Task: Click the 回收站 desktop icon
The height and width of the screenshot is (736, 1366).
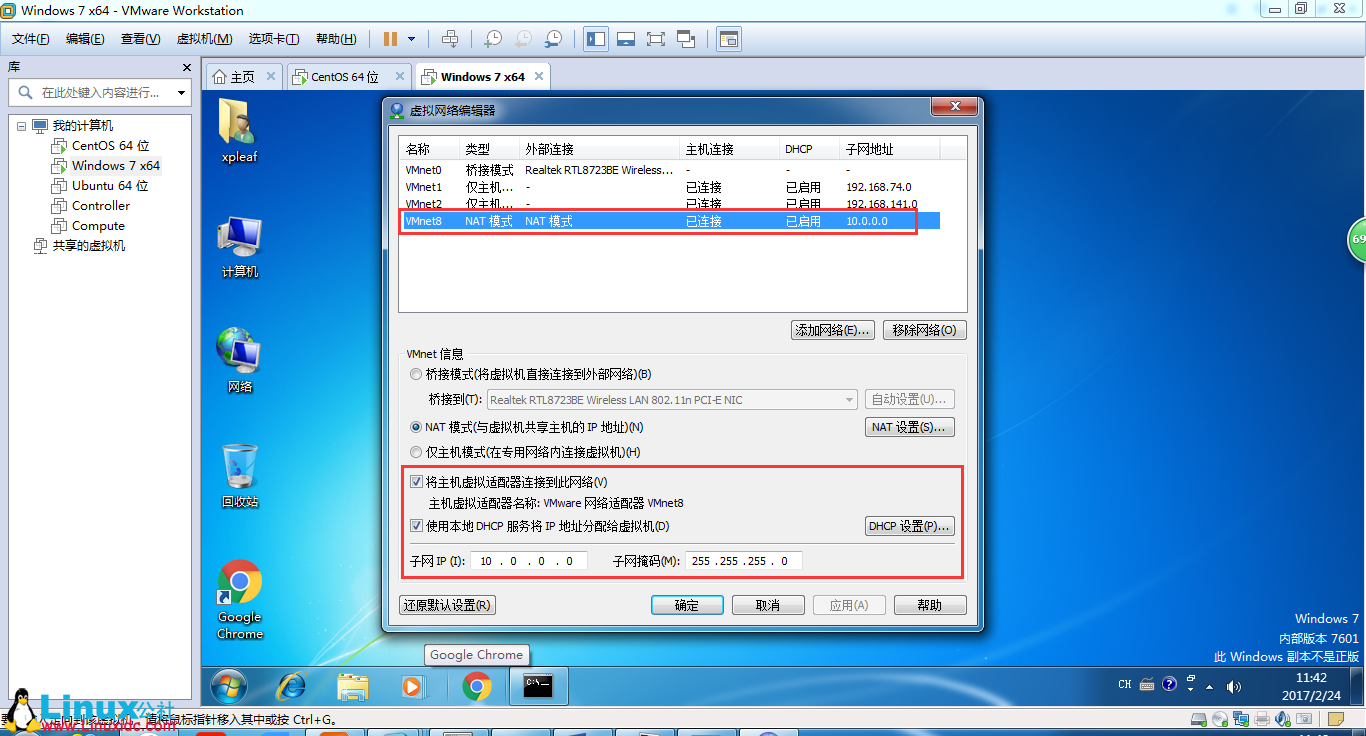Action: tap(239, 476)
